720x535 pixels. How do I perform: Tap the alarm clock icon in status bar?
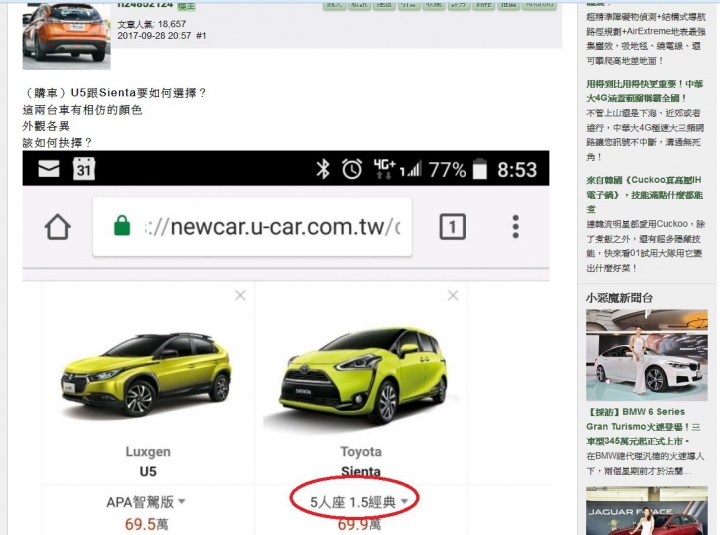352,169
